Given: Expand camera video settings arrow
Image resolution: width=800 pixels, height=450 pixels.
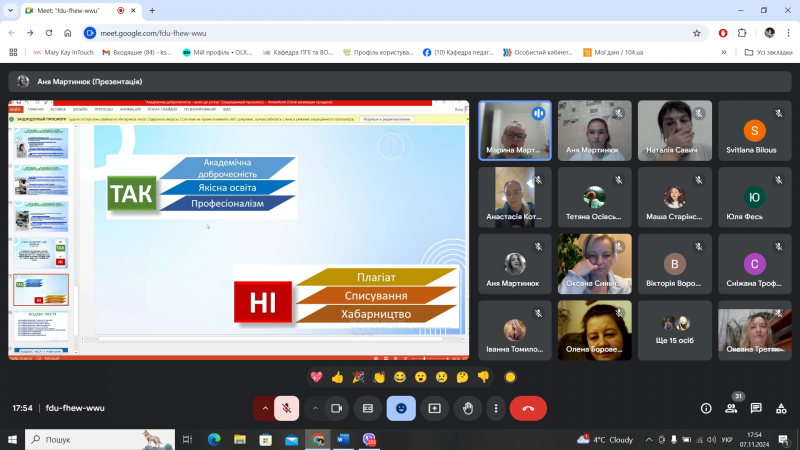Looking at the screenshot, I should [315, 408].
